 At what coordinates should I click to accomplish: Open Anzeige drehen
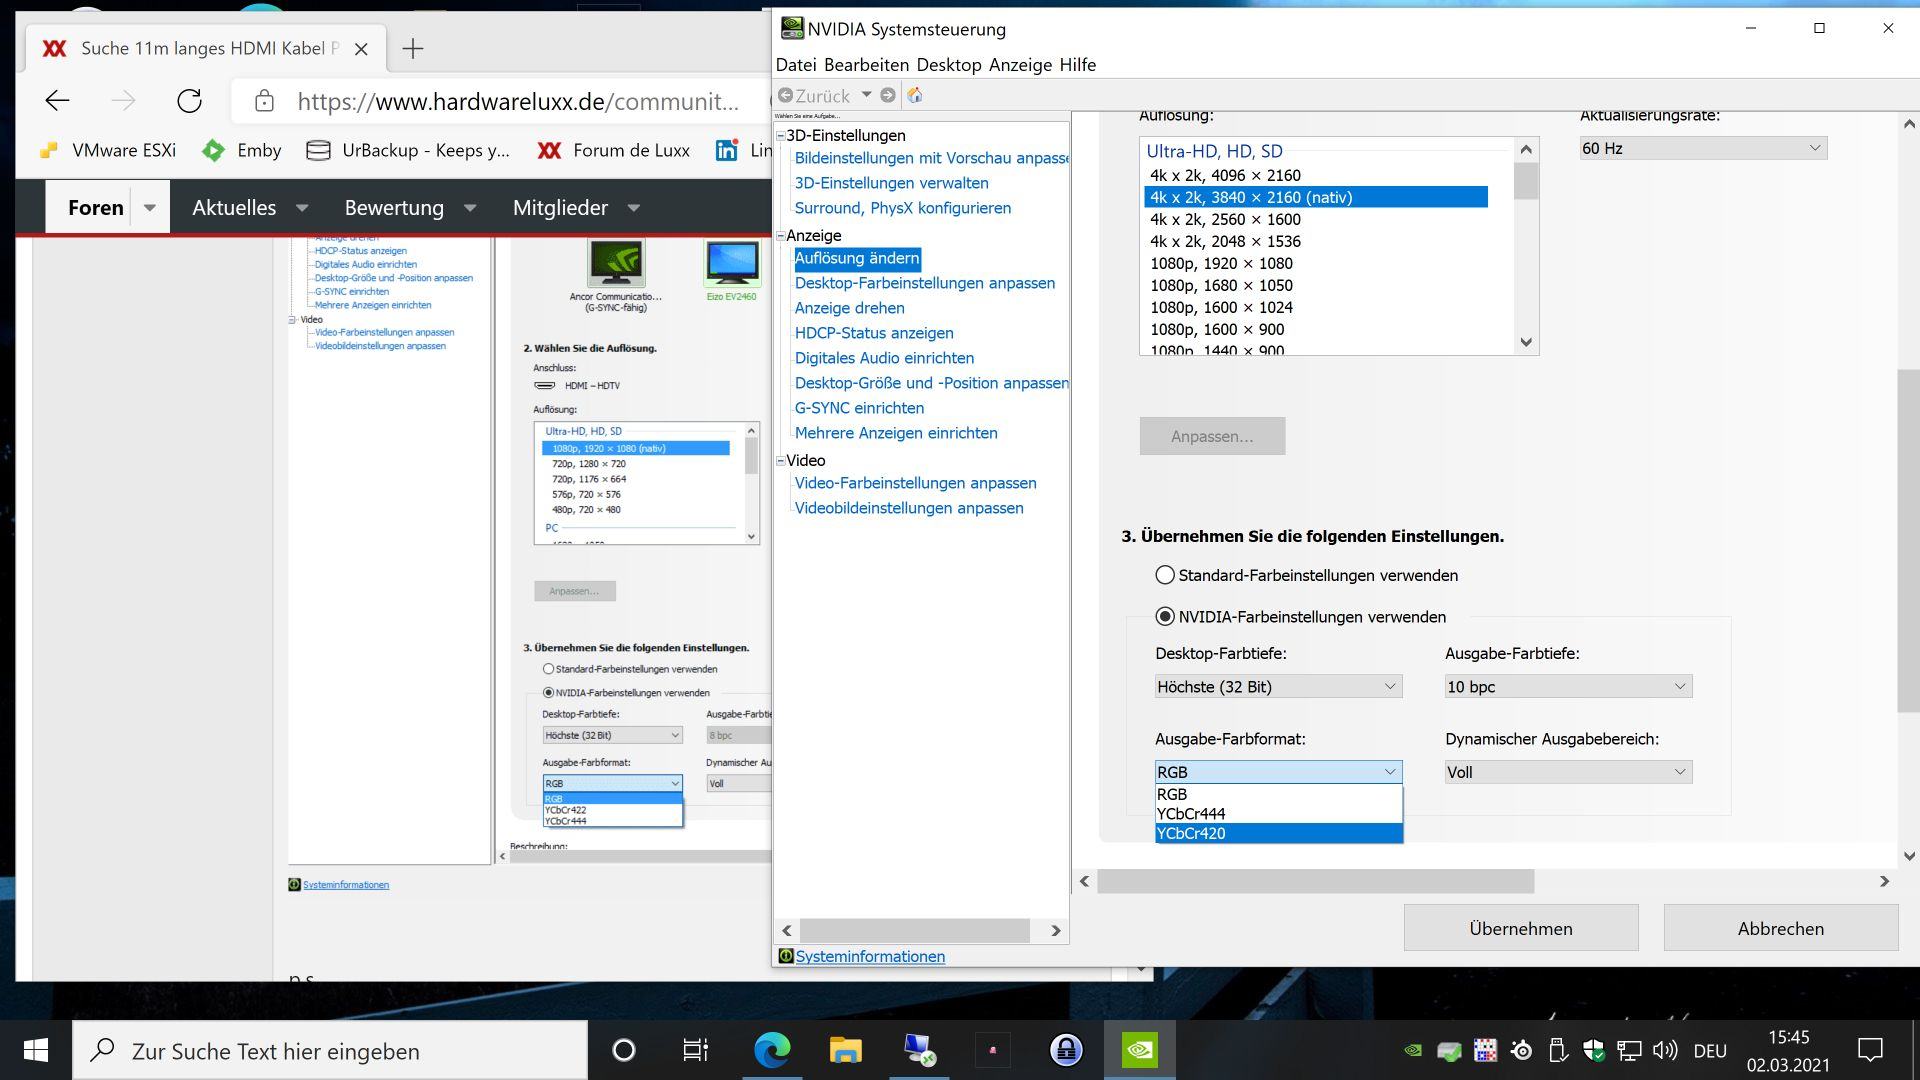tap(849, 308)
